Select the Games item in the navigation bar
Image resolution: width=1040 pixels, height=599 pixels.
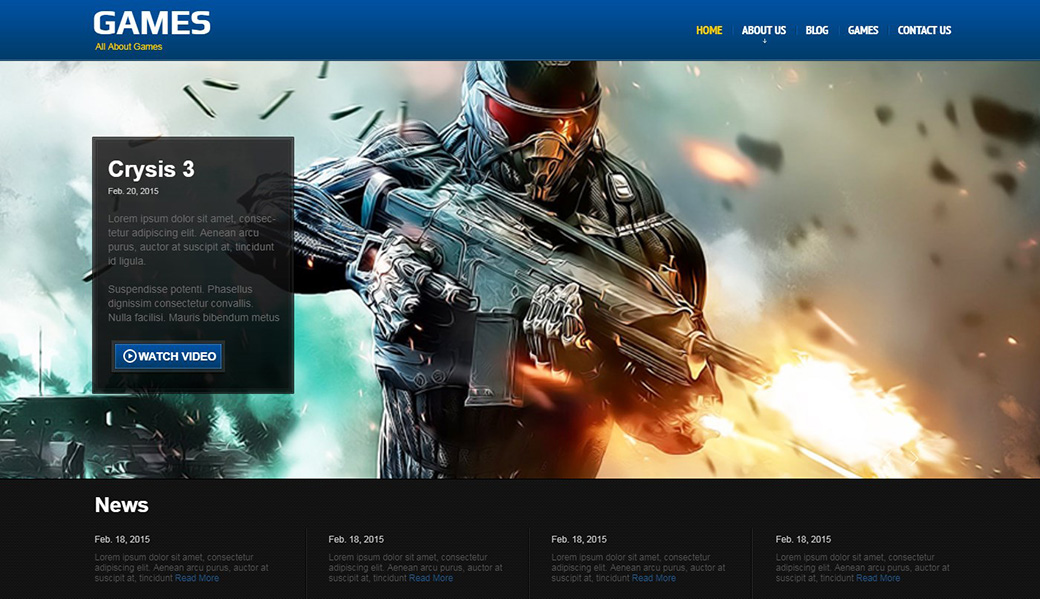(x=863, y=30)
